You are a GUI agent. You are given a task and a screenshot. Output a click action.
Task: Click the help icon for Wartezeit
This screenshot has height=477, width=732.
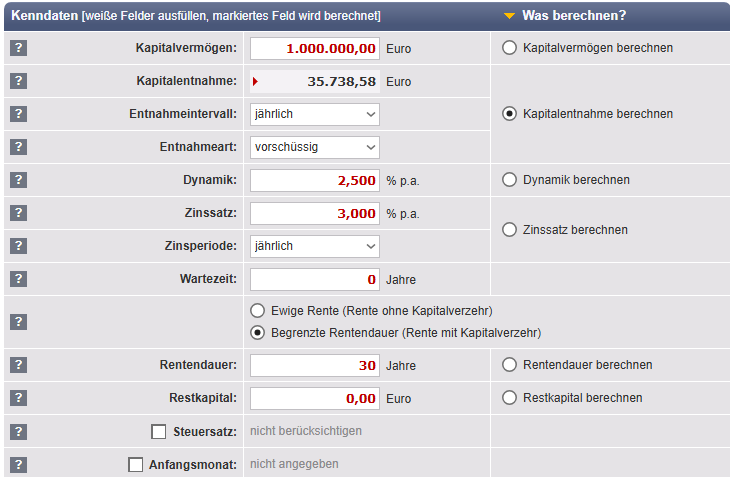tap(18, 279)
